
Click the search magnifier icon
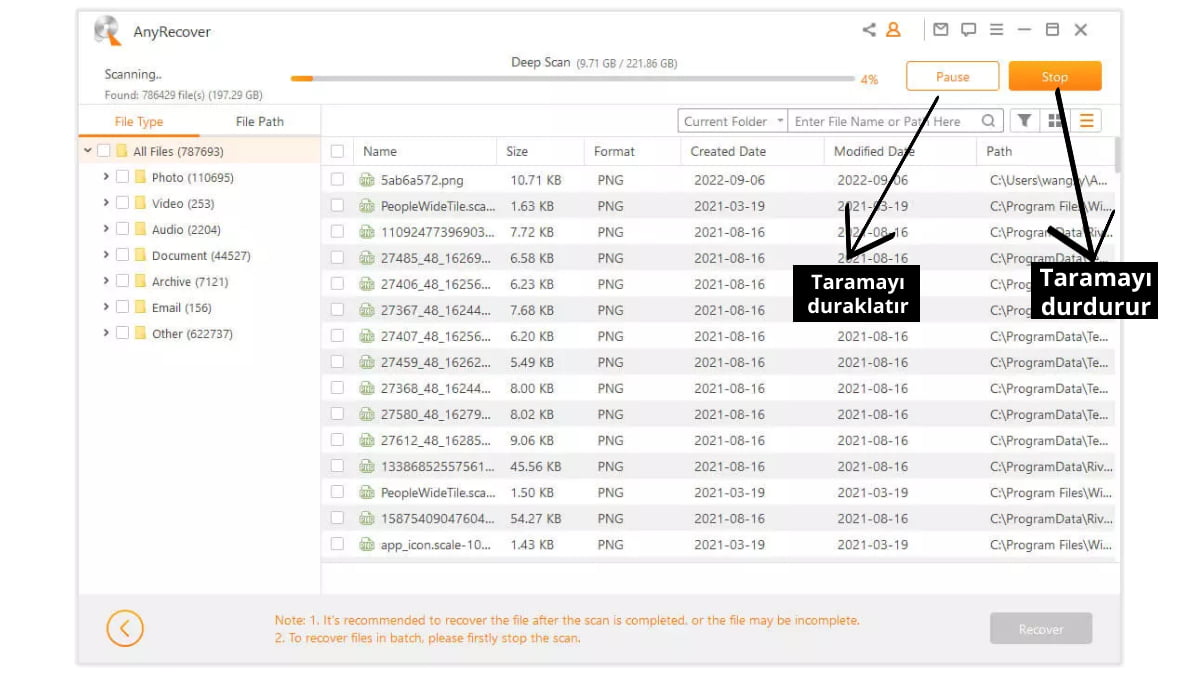pyautogui.click(x=988, y=121)
